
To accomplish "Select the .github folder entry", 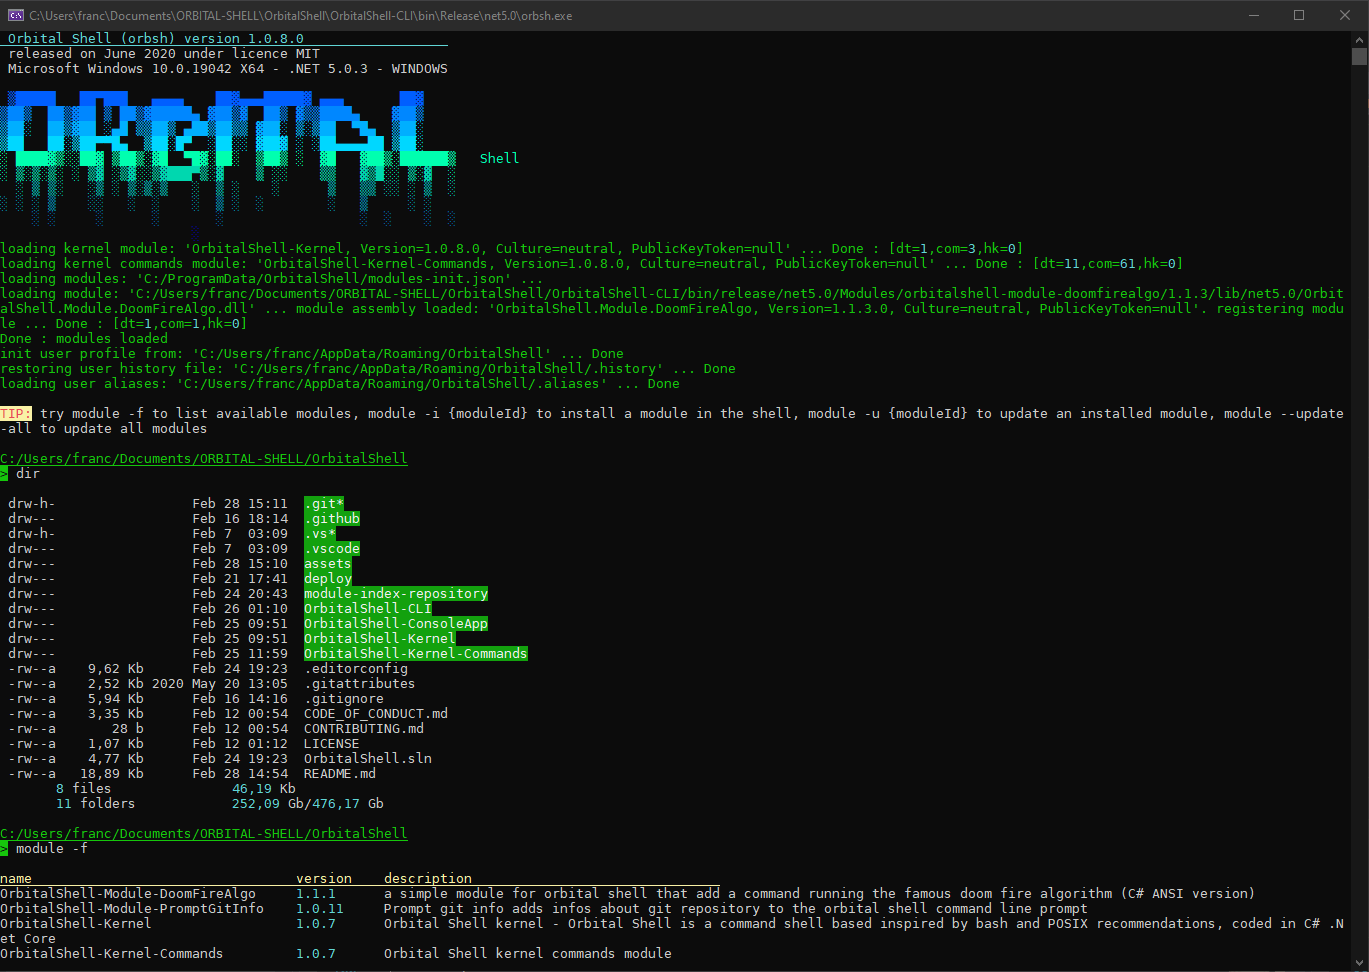I will [x=332, y=519].
